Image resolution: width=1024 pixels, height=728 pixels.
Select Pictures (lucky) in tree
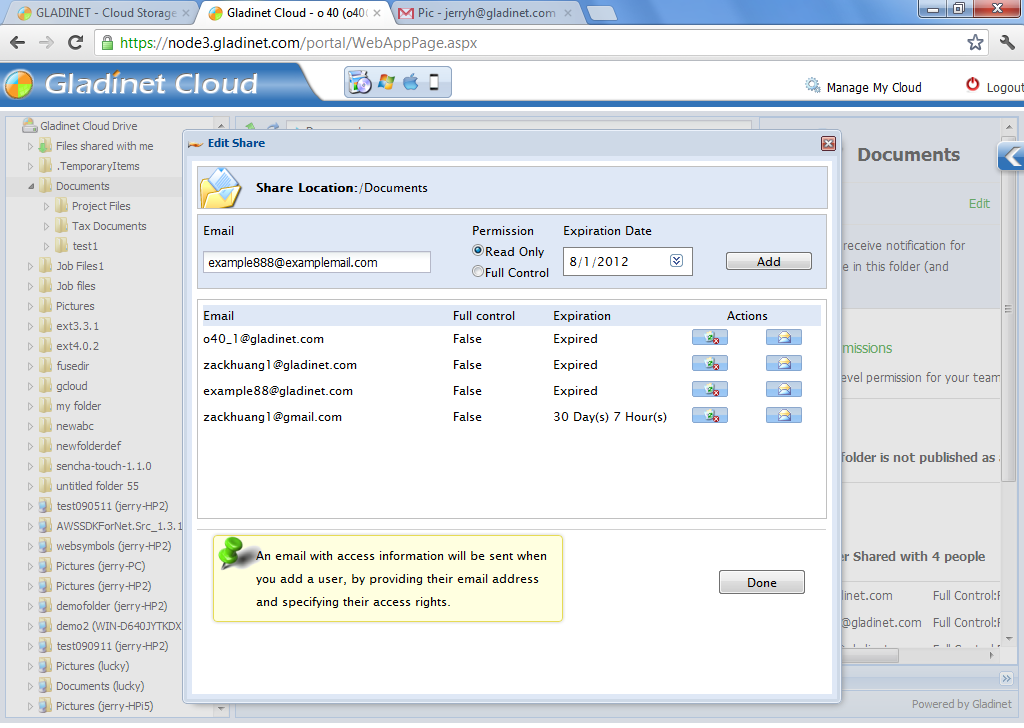coord(93,666)
